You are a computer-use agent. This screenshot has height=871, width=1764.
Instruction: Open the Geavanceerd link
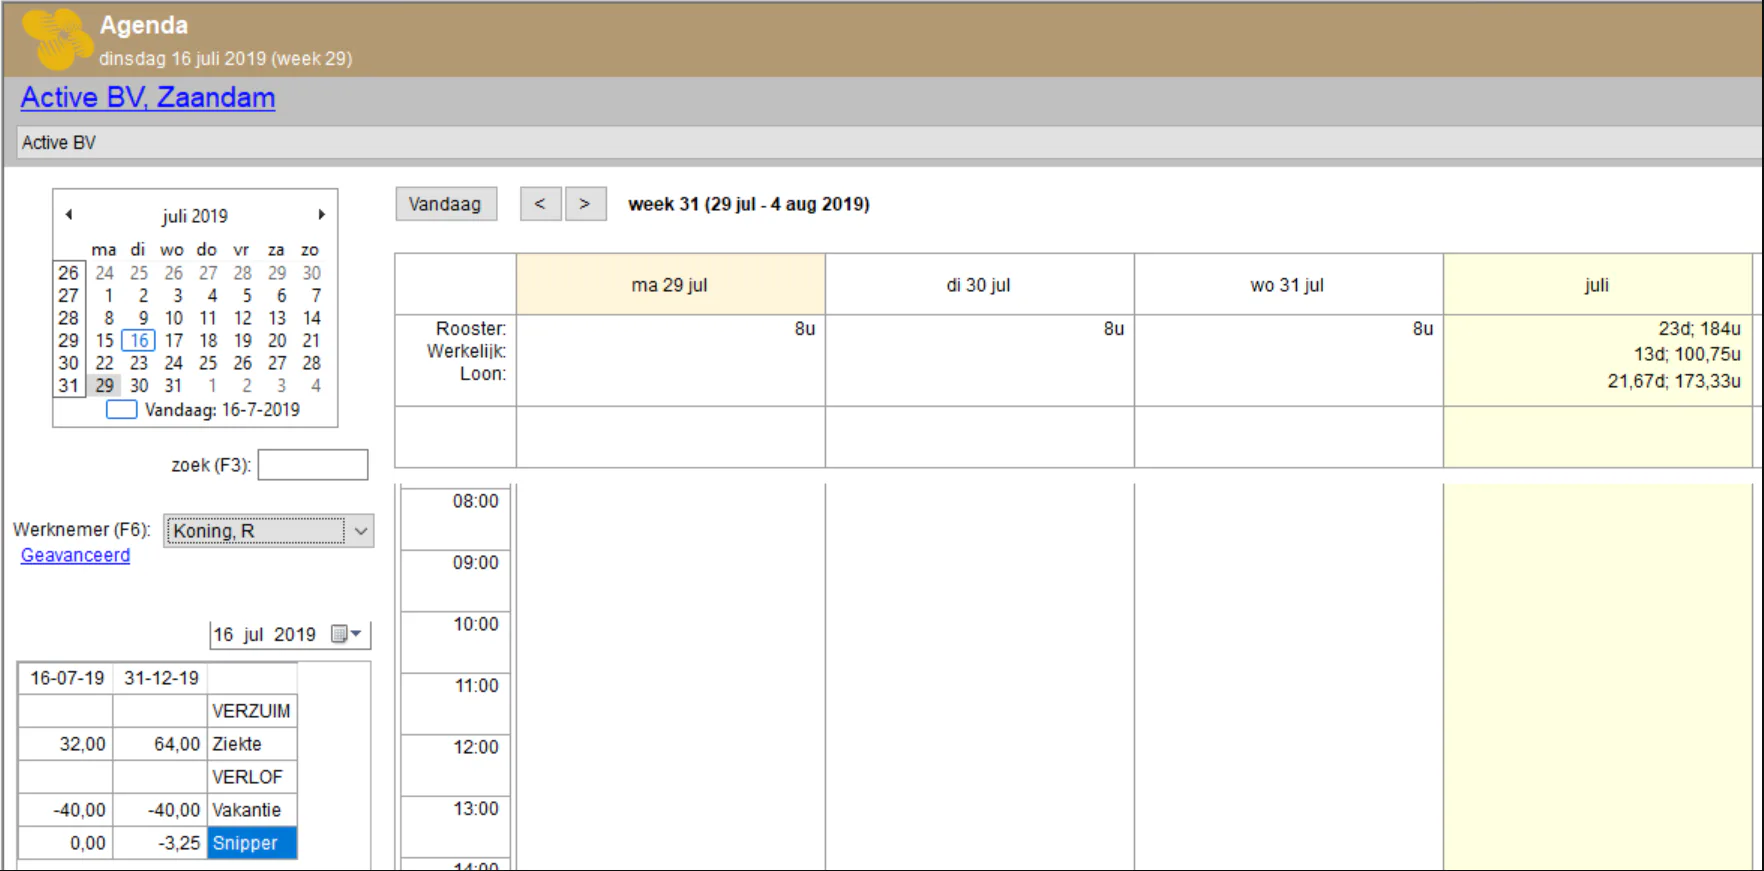[75, 555]
